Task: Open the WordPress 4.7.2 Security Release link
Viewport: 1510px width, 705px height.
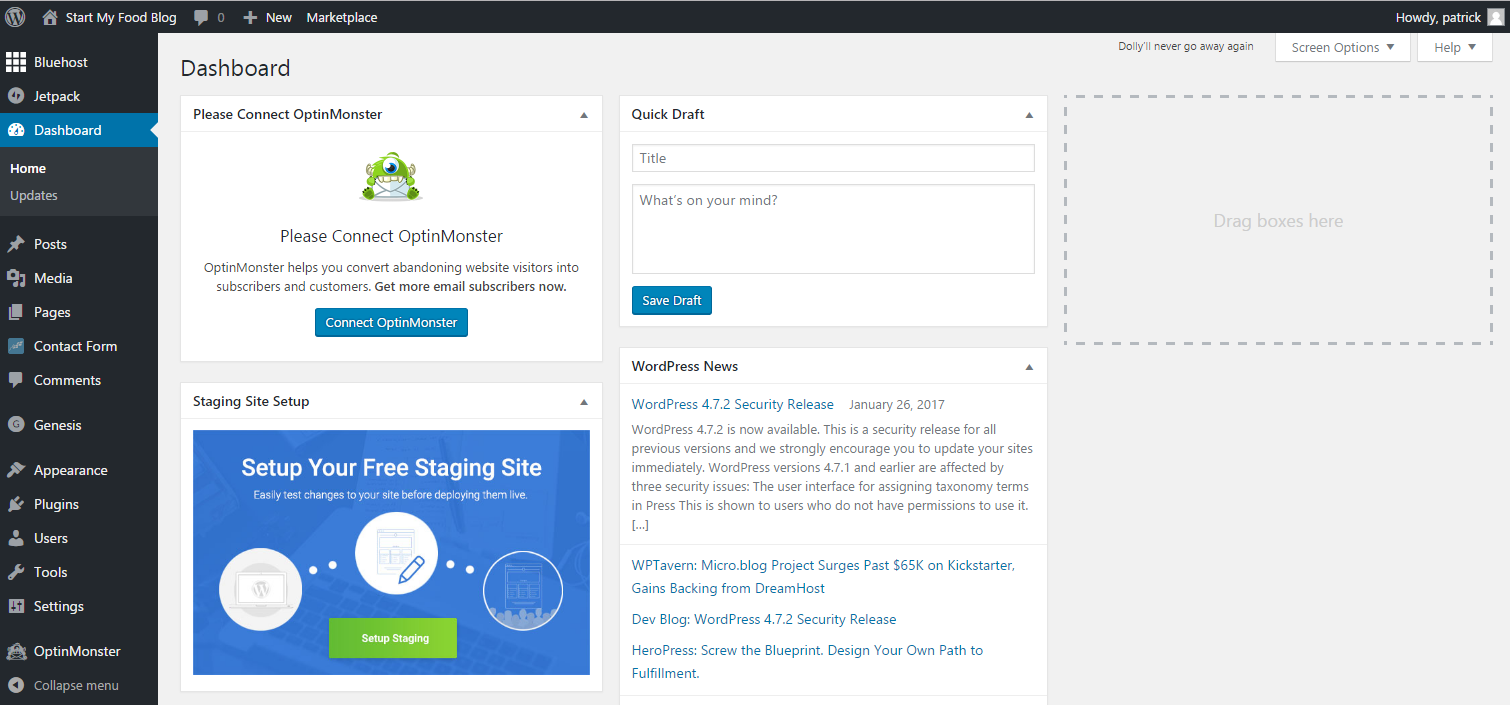Action: tap(732, 404)
